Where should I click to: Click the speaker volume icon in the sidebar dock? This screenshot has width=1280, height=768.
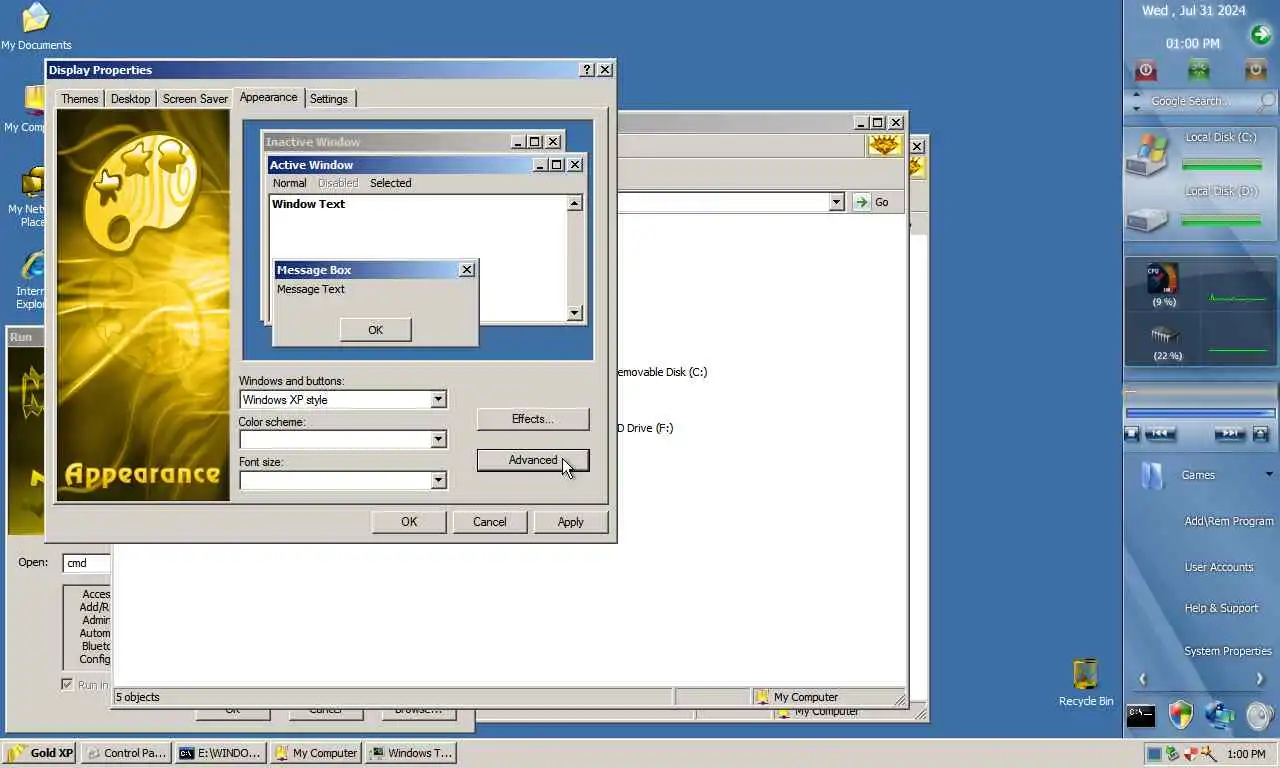point(1260,714)
